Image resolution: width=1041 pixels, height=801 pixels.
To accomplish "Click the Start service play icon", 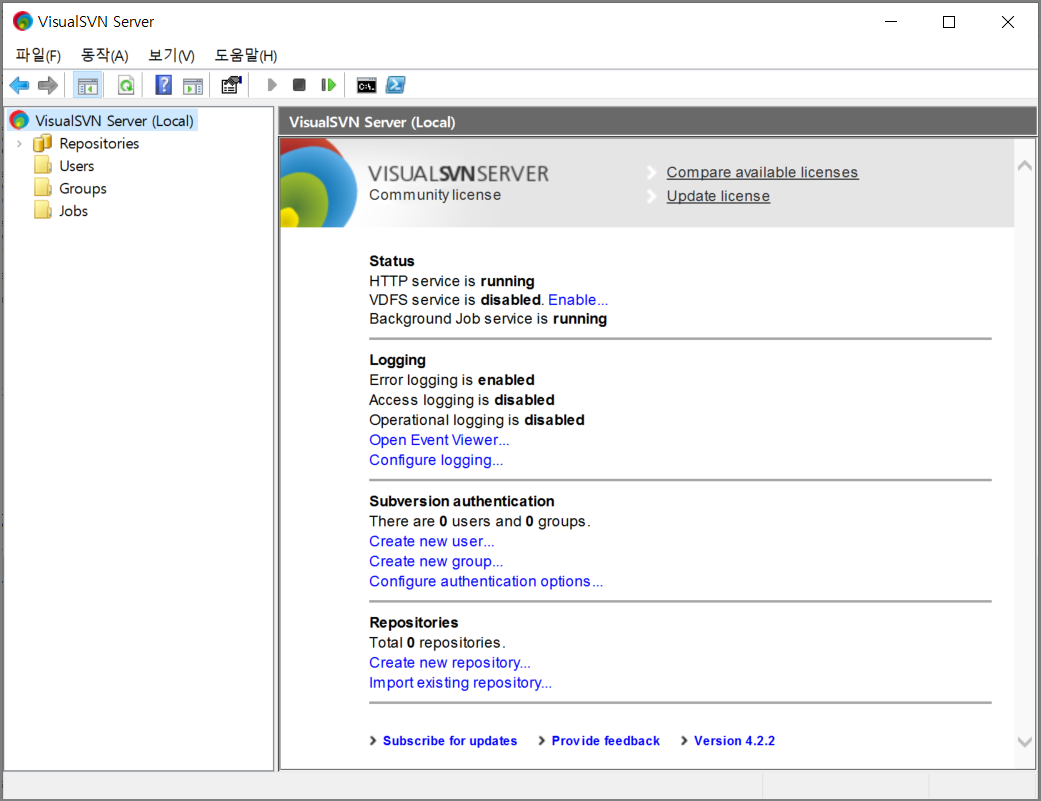I will tap(272, 85).
